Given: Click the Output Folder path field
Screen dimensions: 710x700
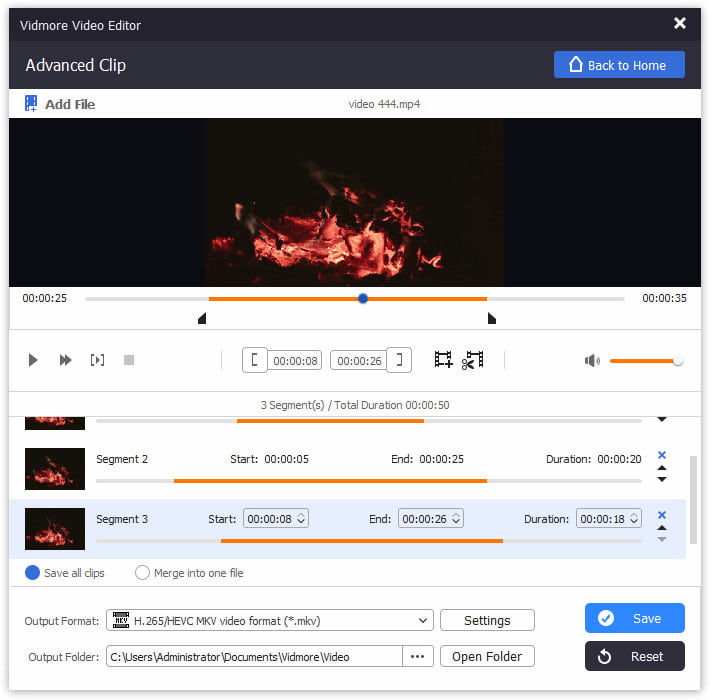Looking at the screenshot, I should (x=254, y=657).
